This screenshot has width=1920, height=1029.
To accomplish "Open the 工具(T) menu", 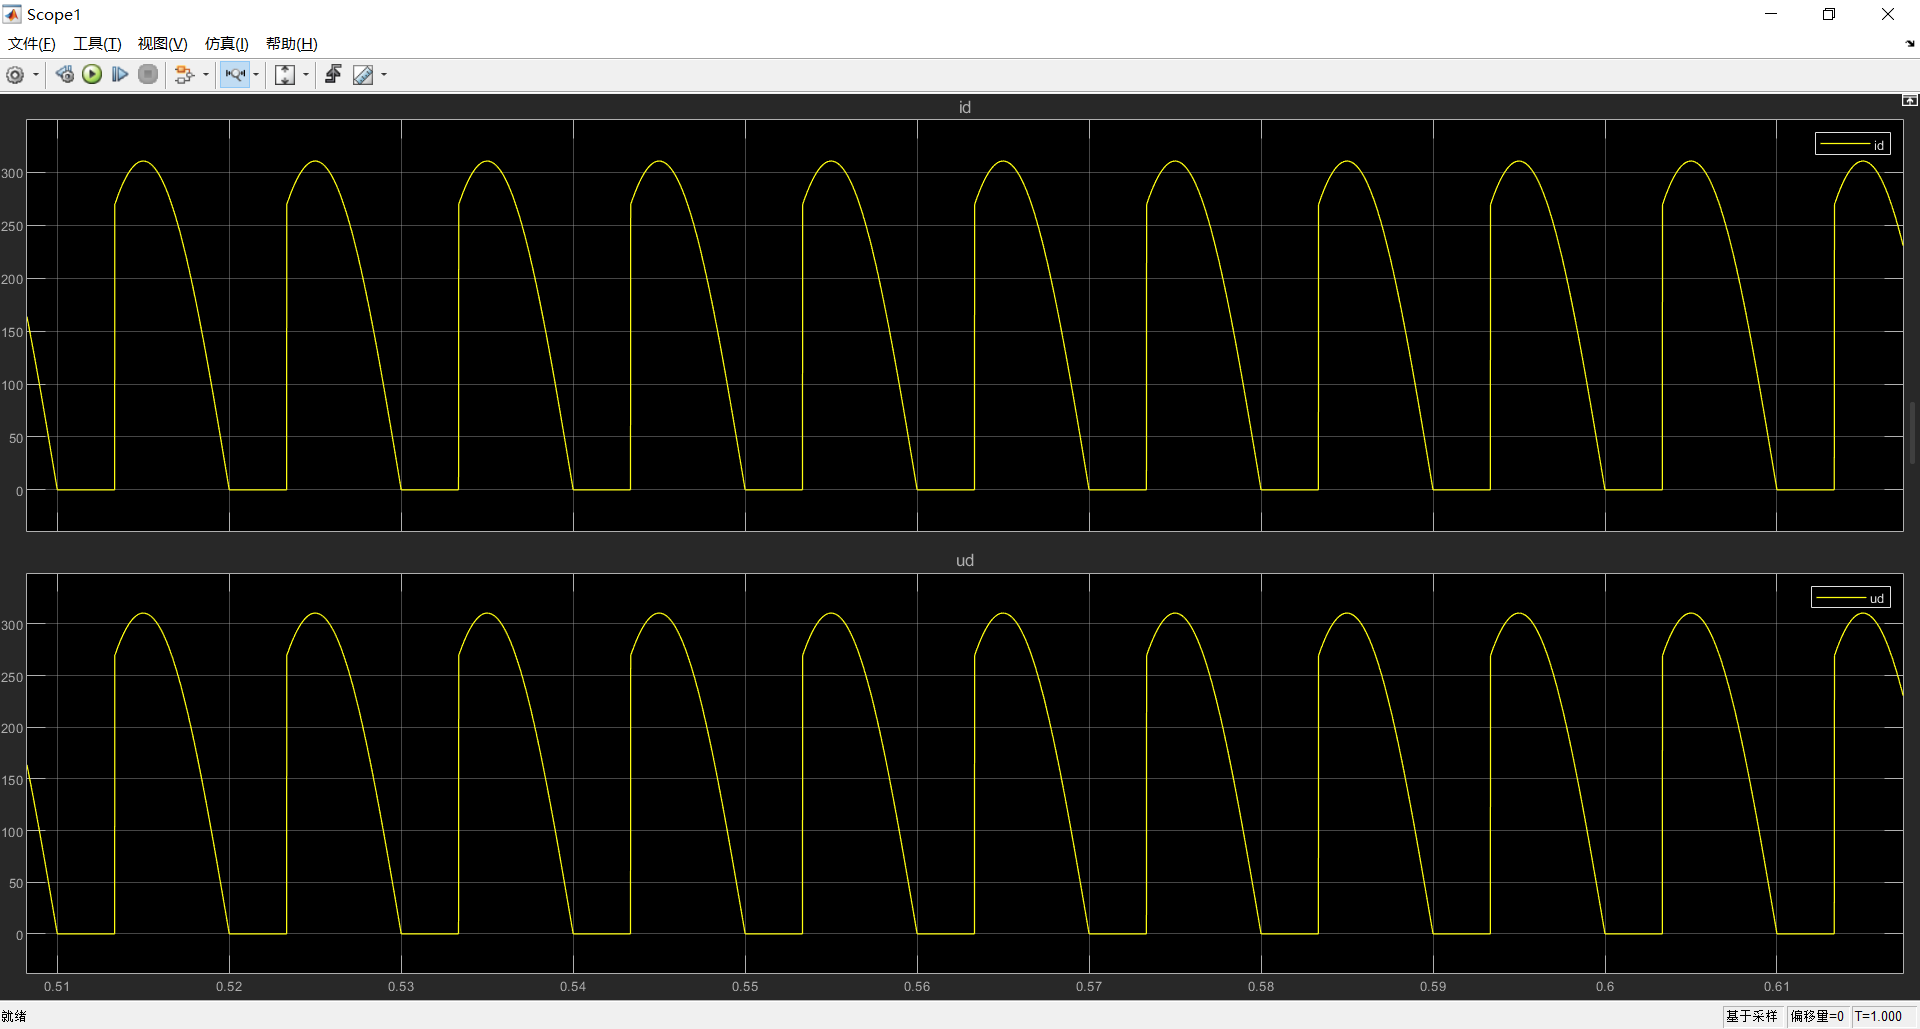I will [97, 44].
